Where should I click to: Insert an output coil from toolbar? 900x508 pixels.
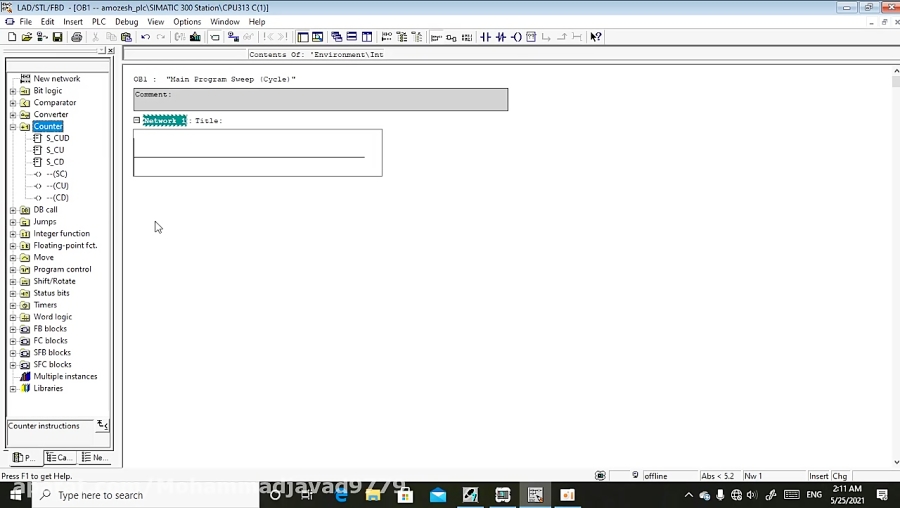pos(516,37)
